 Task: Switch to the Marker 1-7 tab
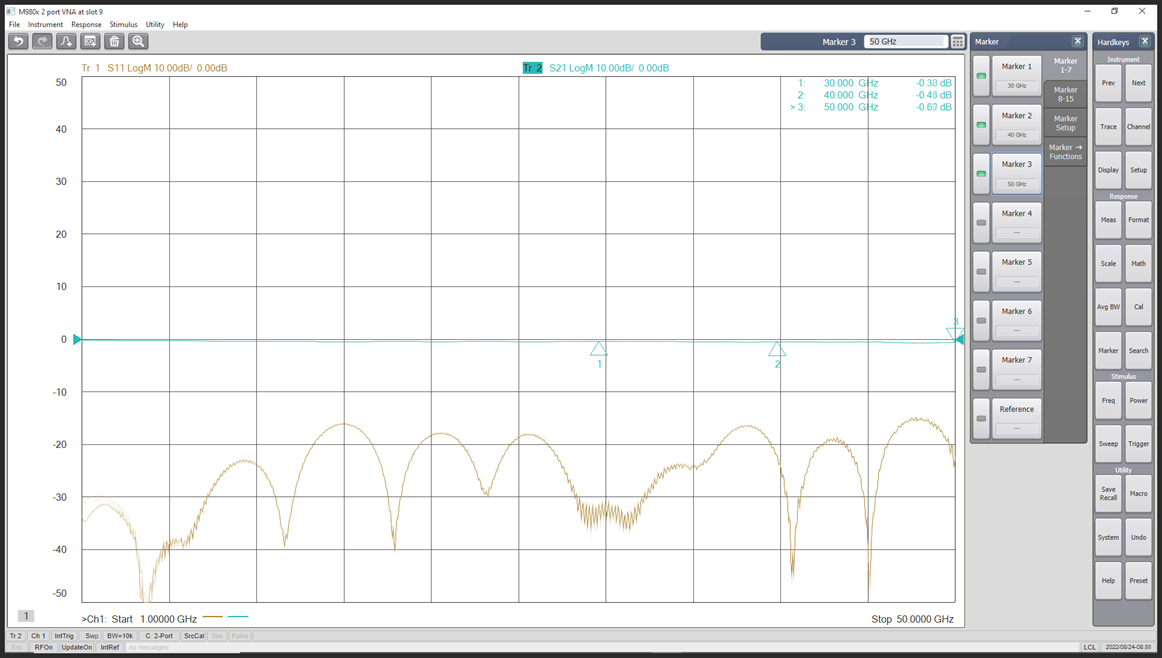point(1066,65)
